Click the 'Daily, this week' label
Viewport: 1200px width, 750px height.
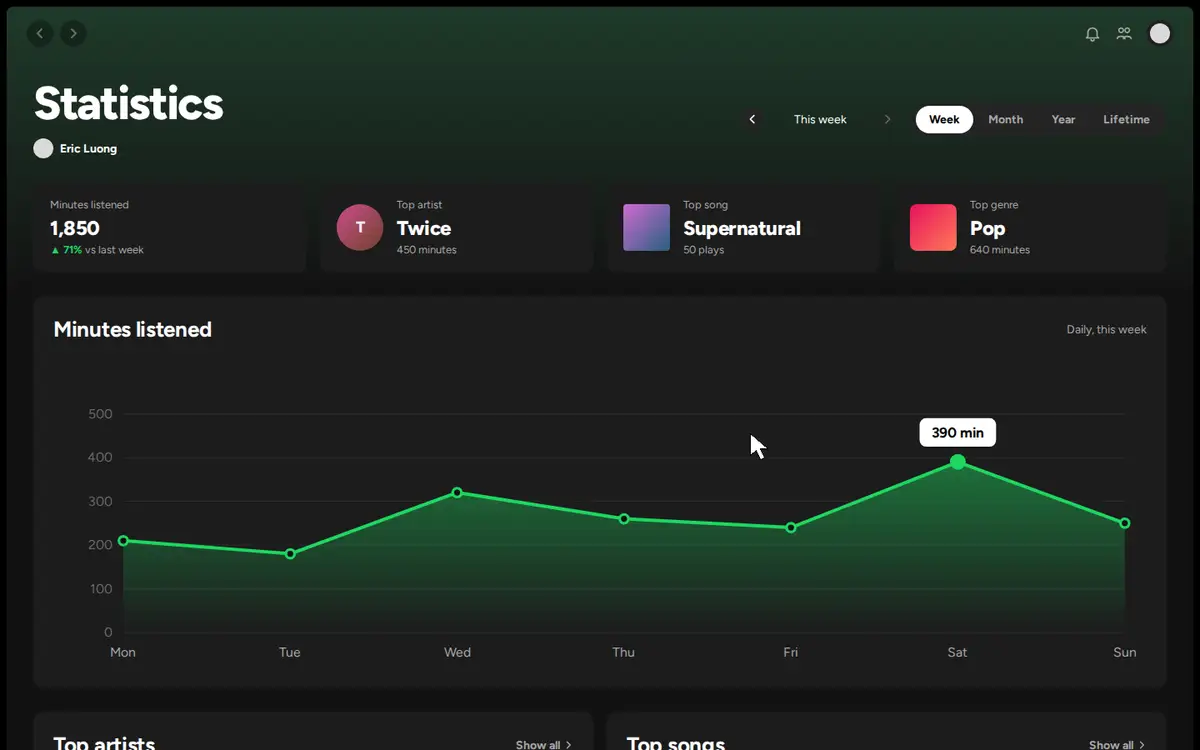point(1106,329)
